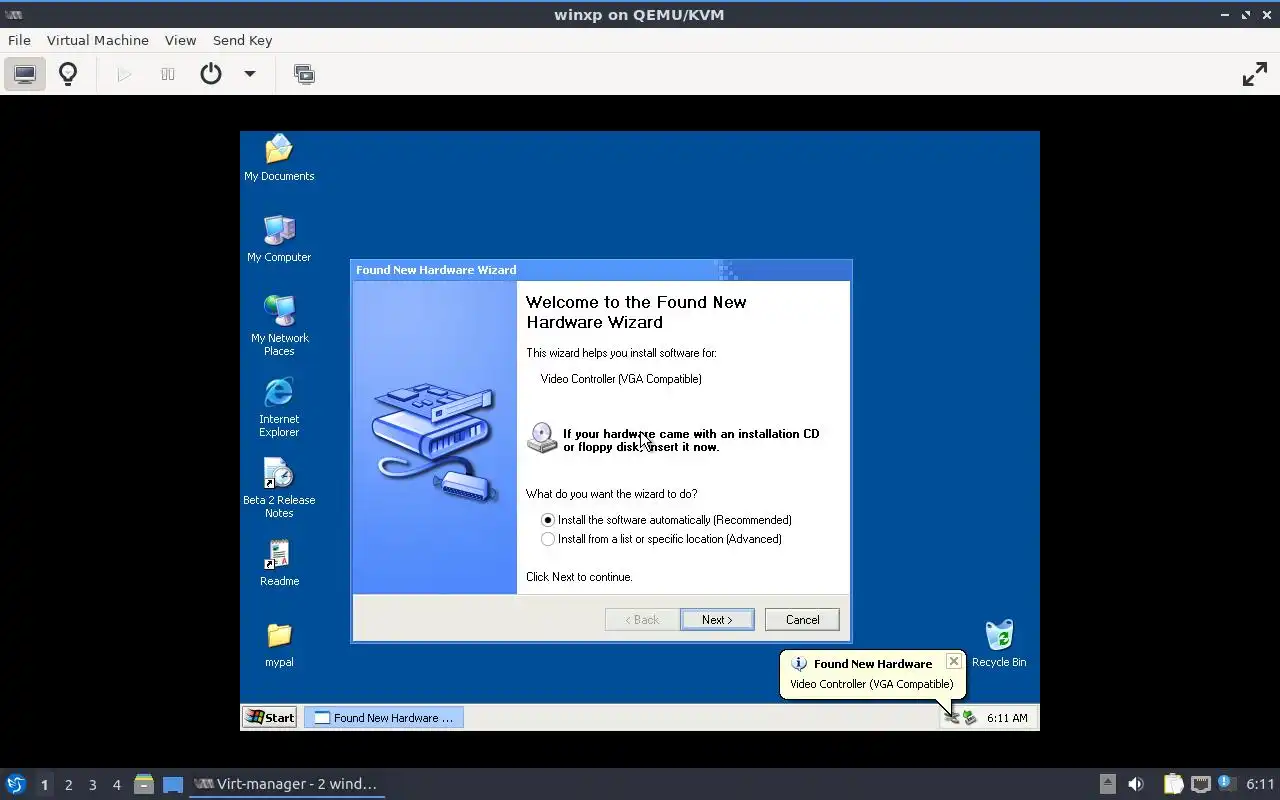Click the Run virtual machine play icon
The image size is (1280, 800).
point(124,74)
